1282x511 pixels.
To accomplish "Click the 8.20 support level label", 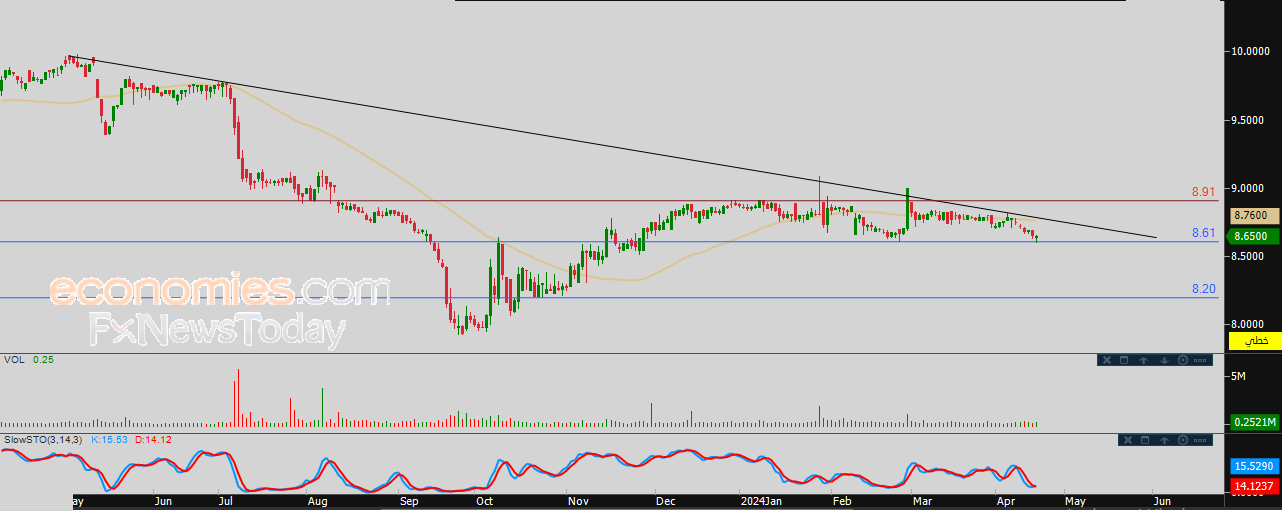I will 1203,288.
